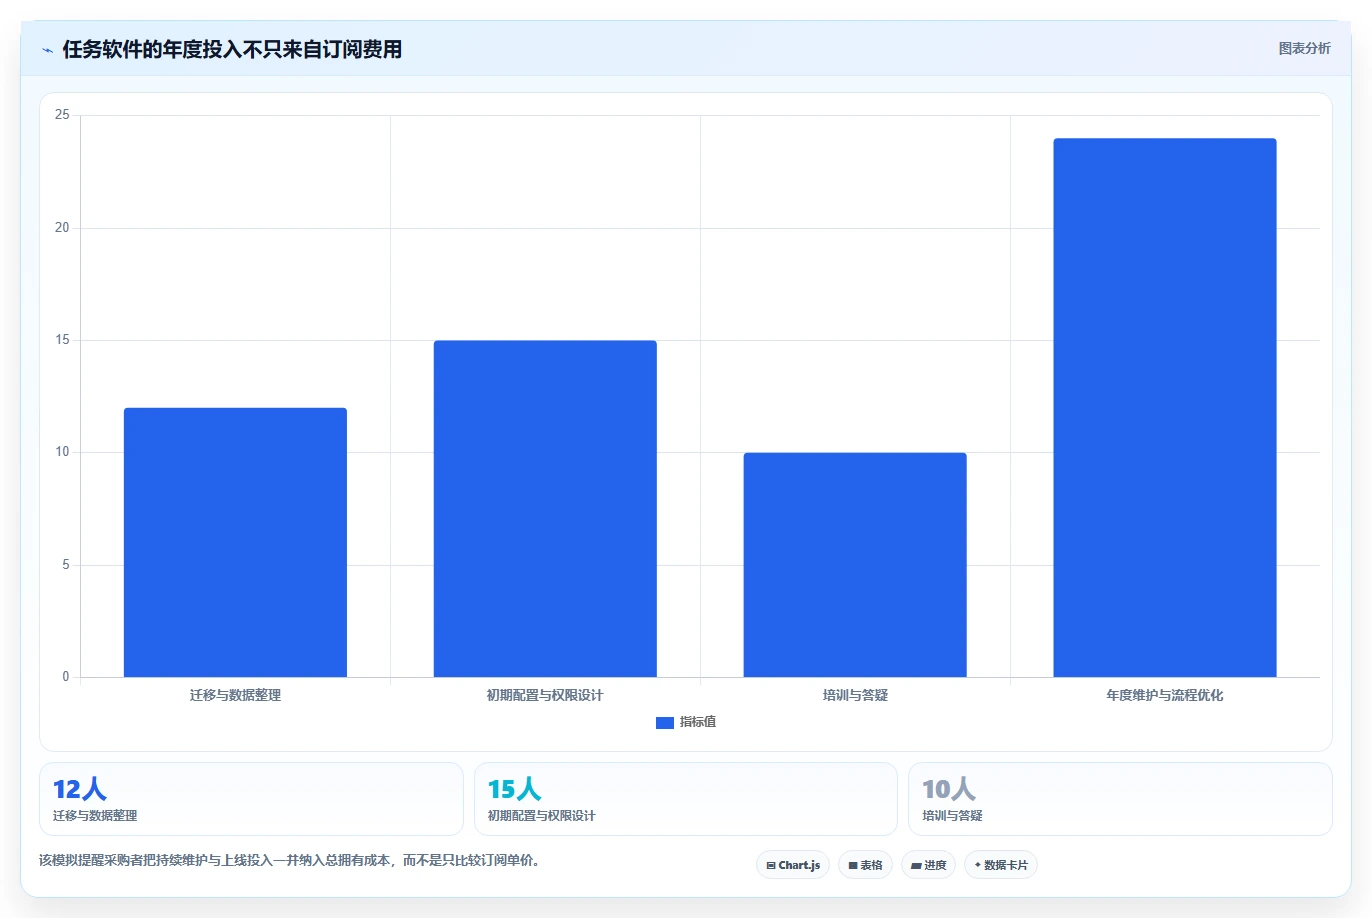This screenshot has width=1372, height=918.
Task: Click the y-axis value 25
Action: (x=62, y=115)
